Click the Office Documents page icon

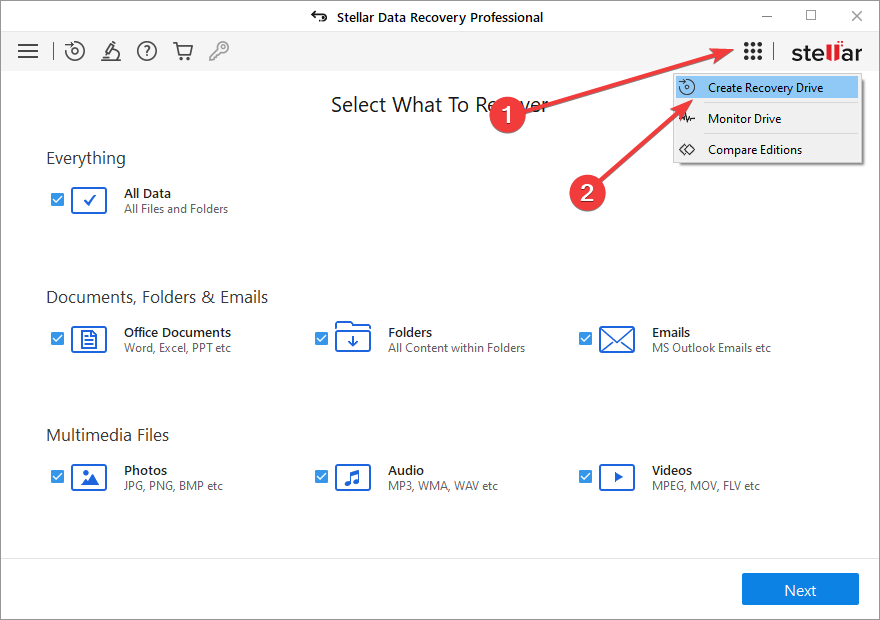[x=89, y=339]
